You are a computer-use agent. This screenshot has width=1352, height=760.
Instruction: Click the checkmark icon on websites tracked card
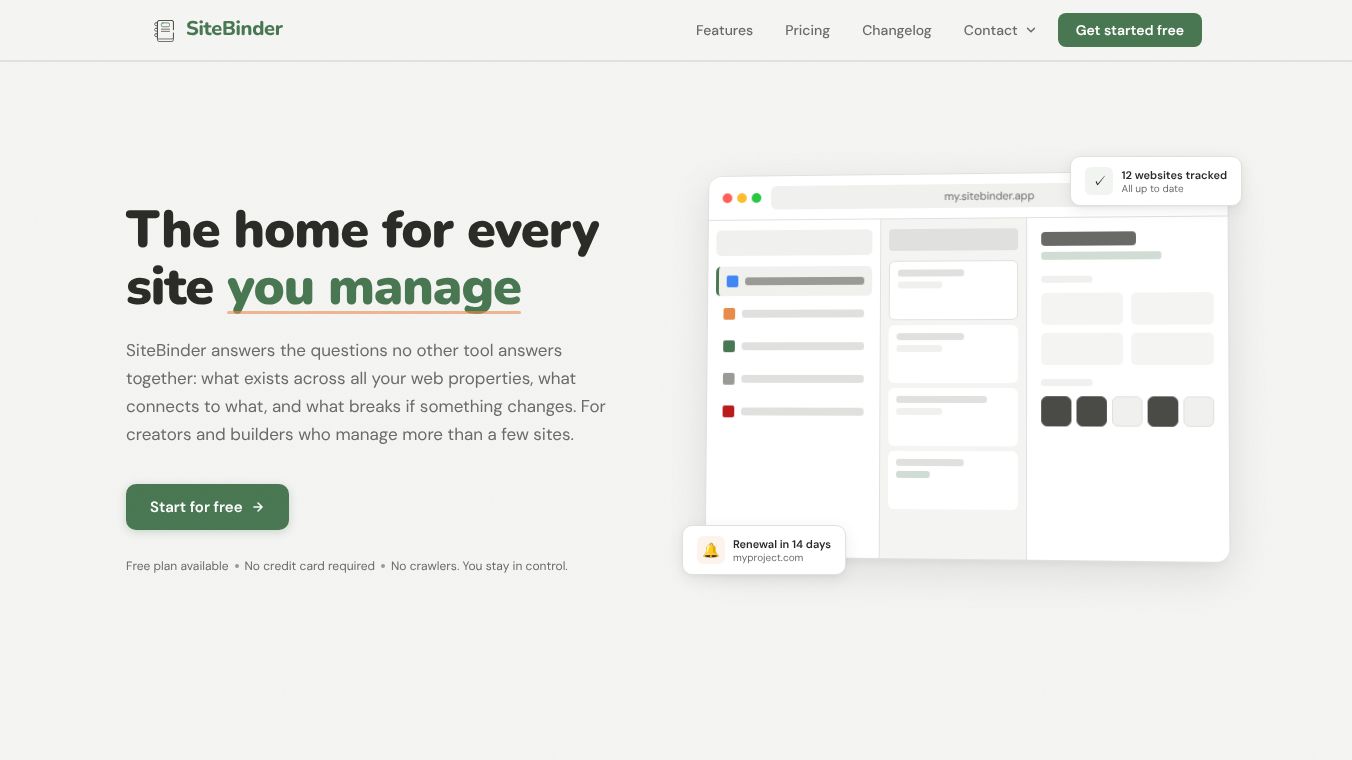pos(1099,181)
